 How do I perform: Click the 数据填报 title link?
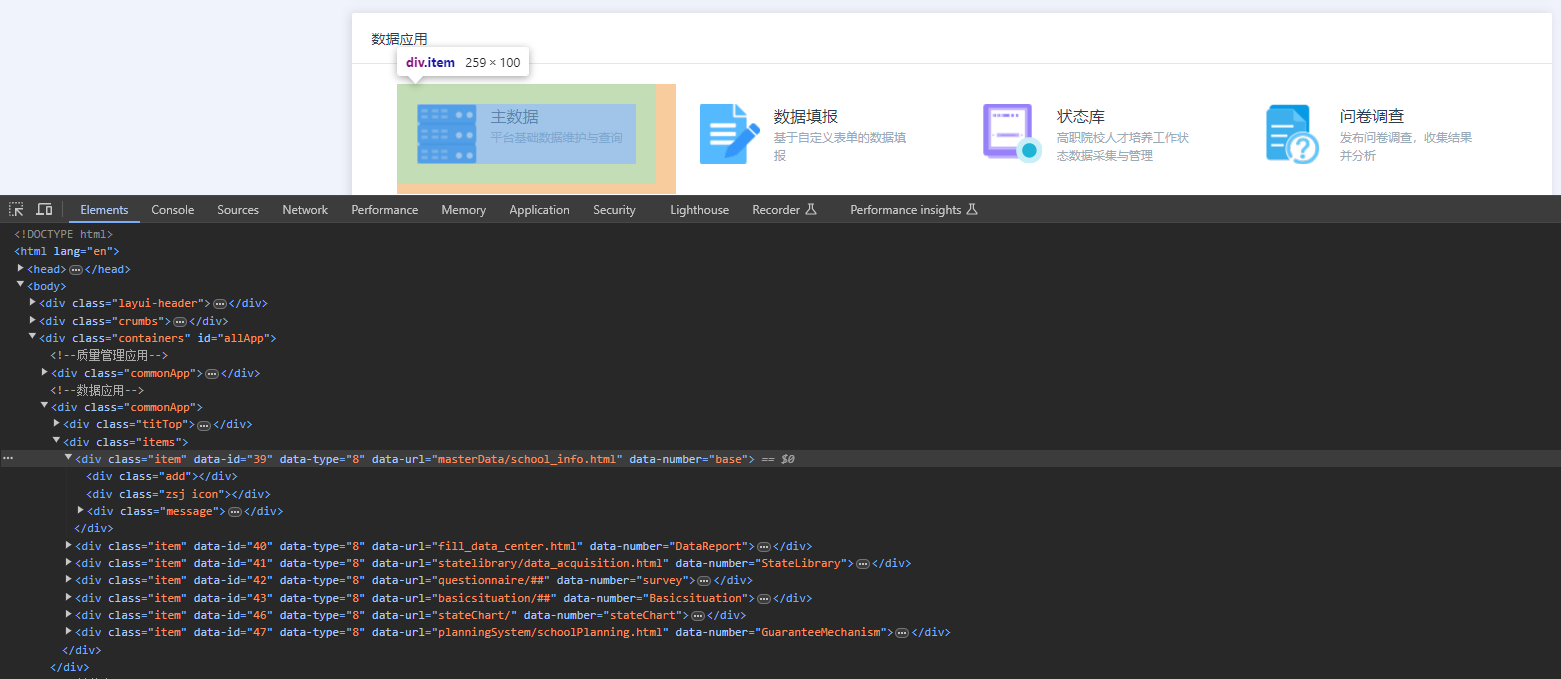tap(805, 117)
